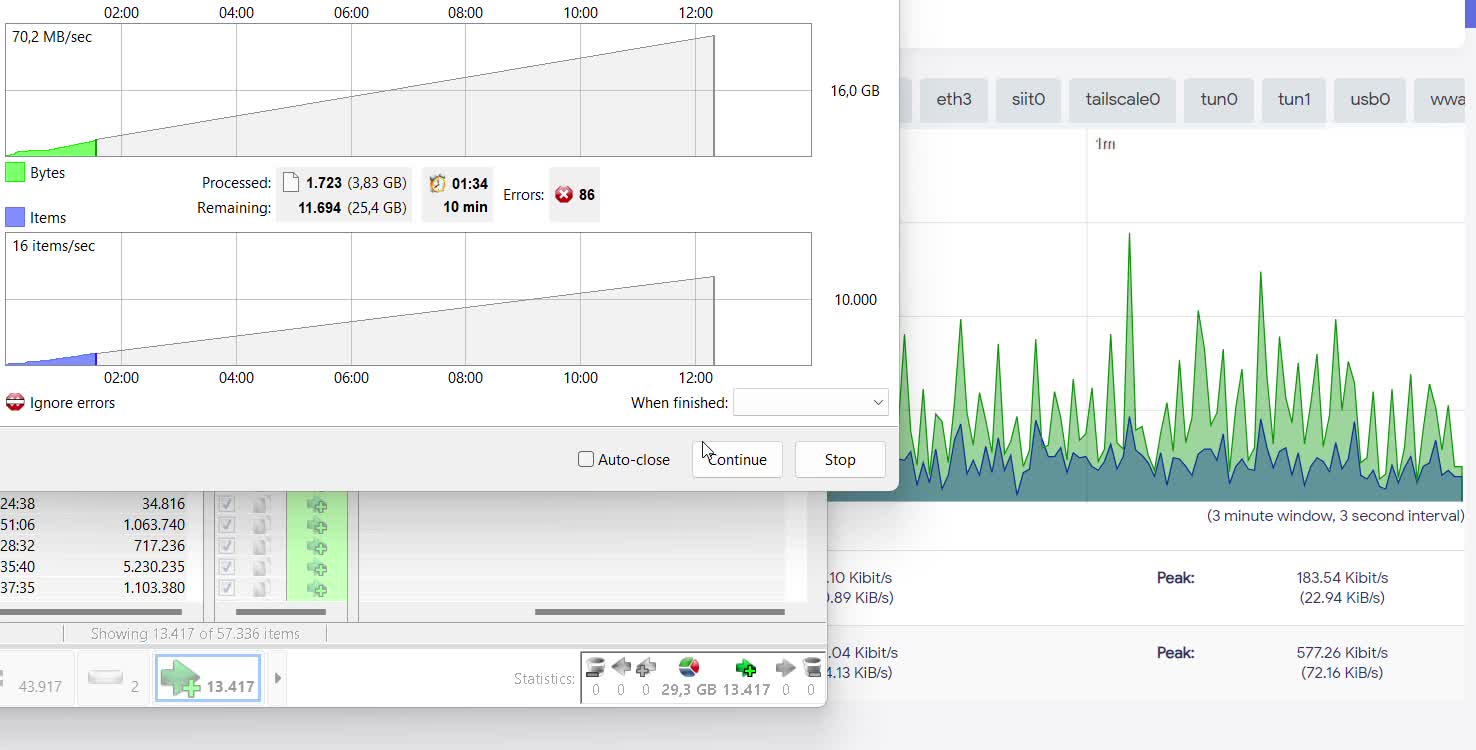The image size is (1476, 750).
Task: Click the network traffic chart in the browser
Action: (1182, 315)
